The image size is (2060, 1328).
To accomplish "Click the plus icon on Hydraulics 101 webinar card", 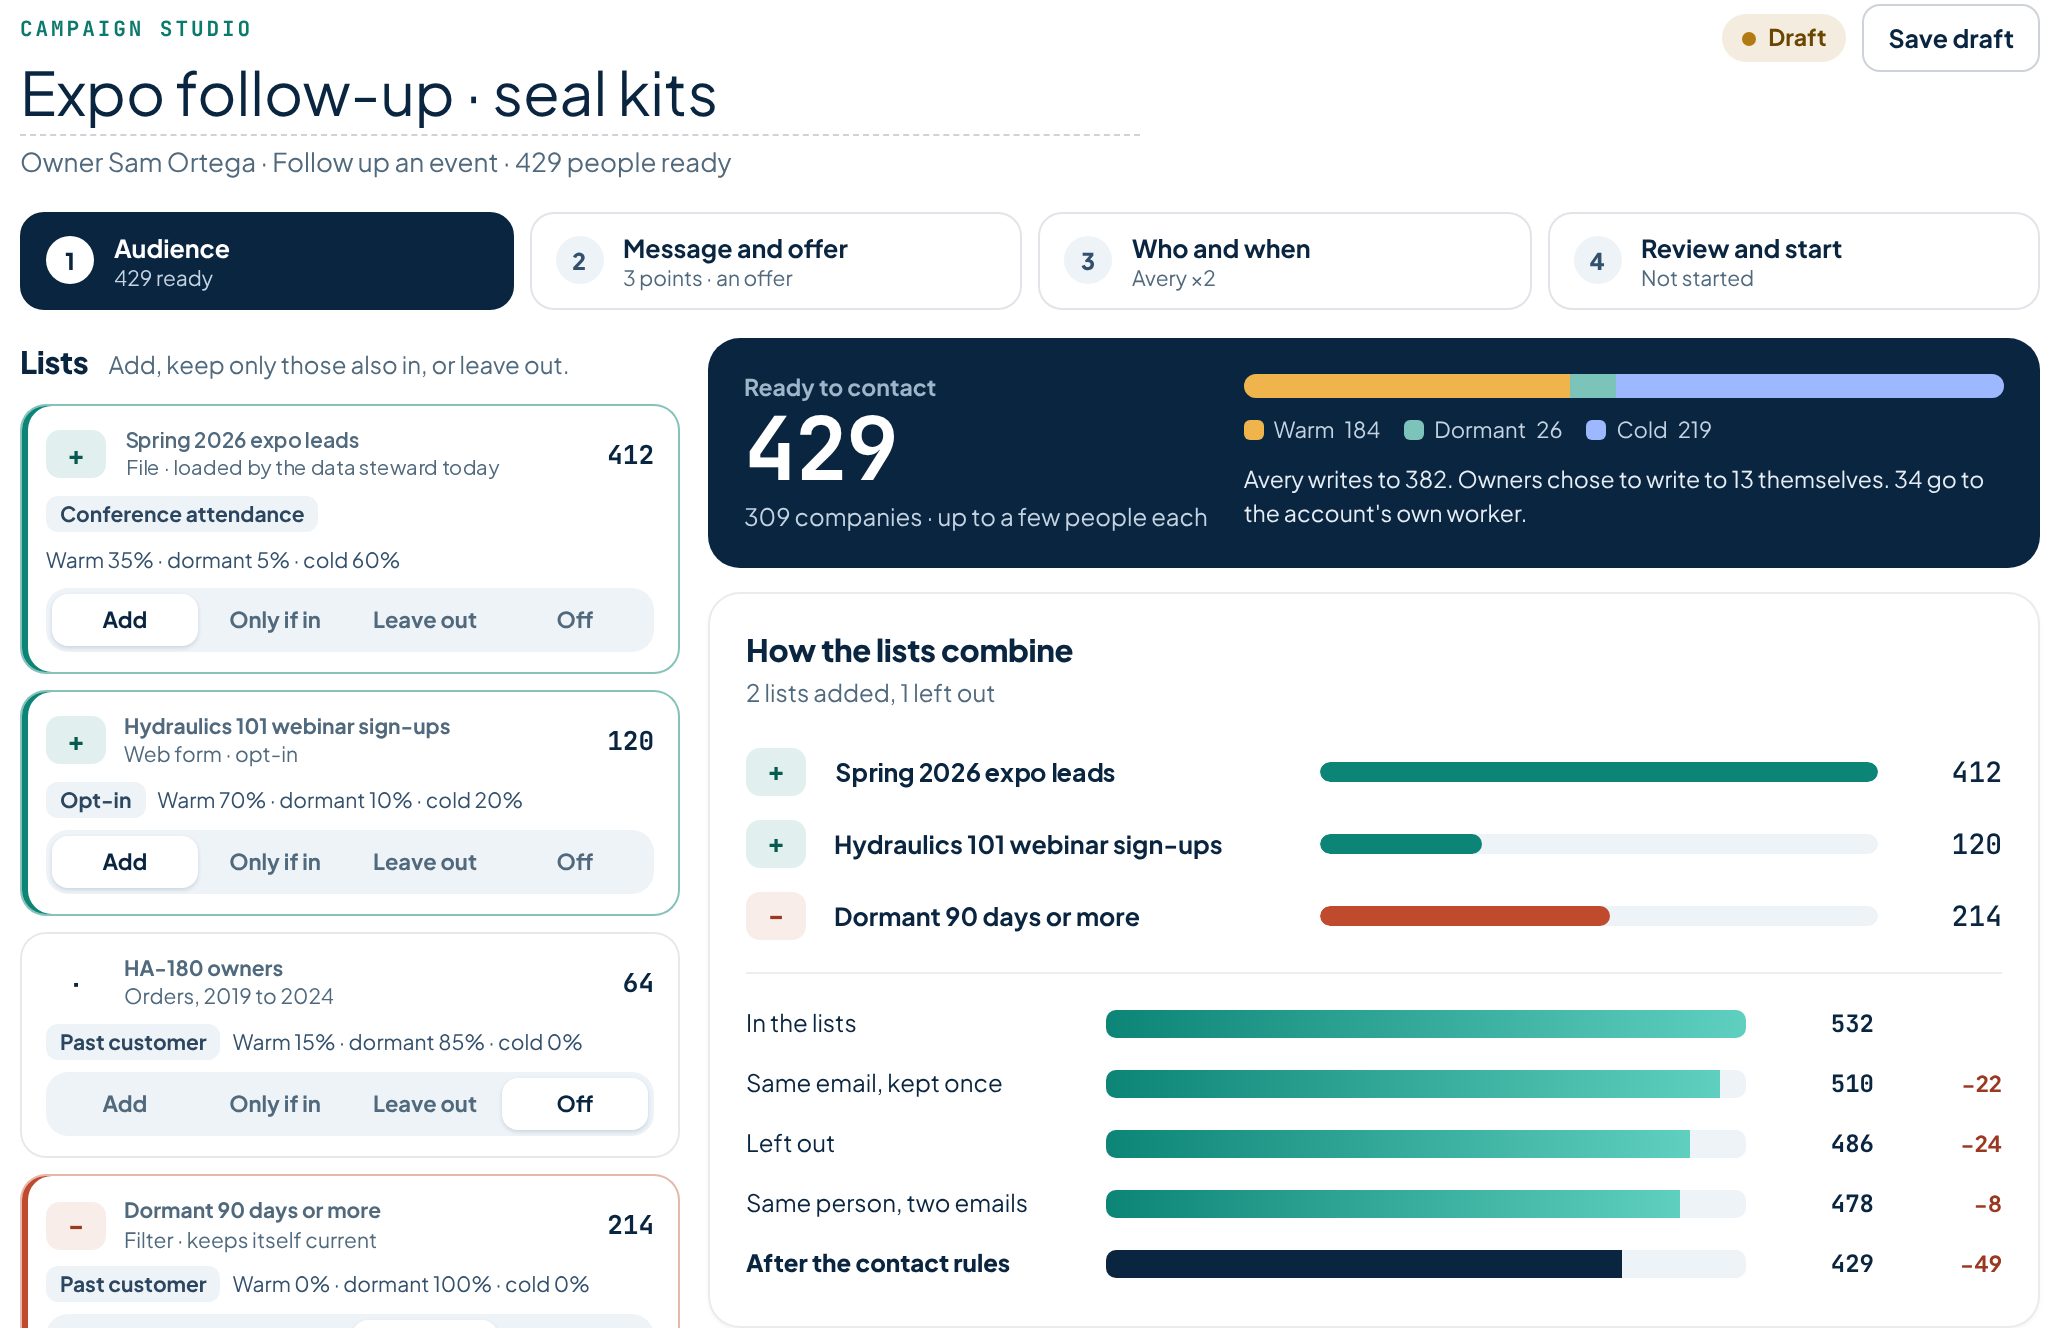I will point(76,741).
